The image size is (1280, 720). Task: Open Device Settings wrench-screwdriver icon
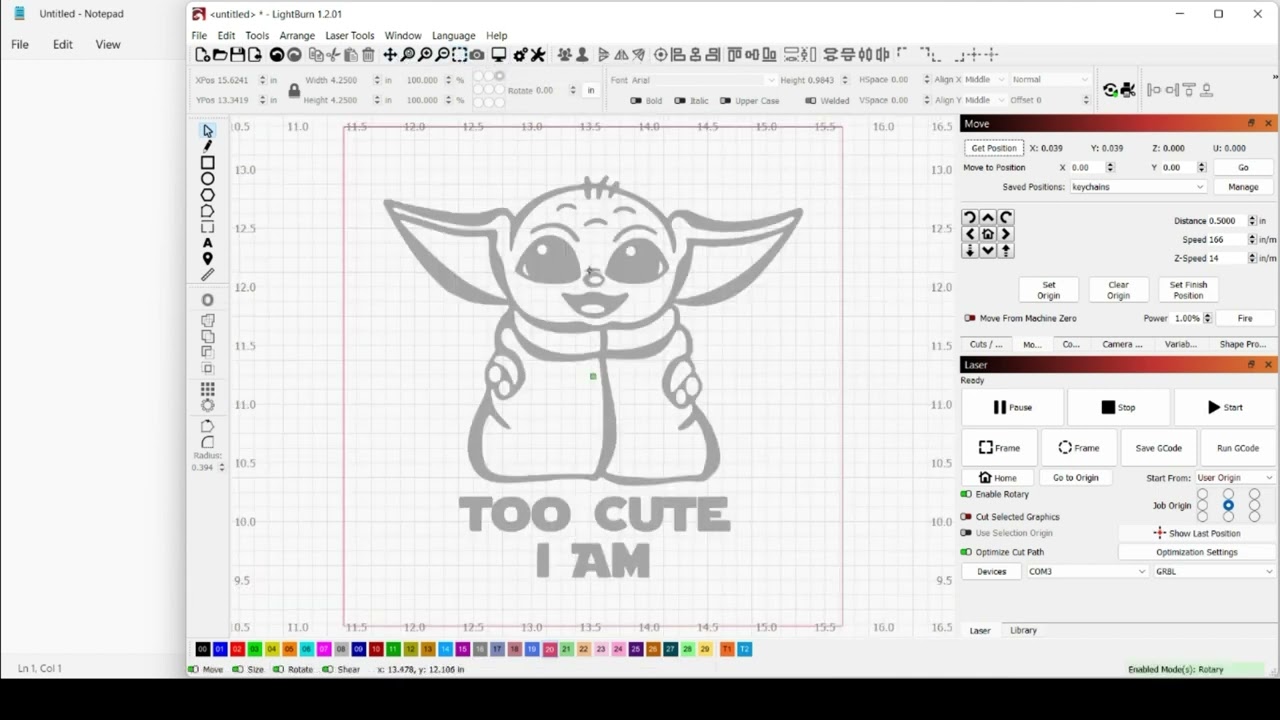tap(538, 55)
